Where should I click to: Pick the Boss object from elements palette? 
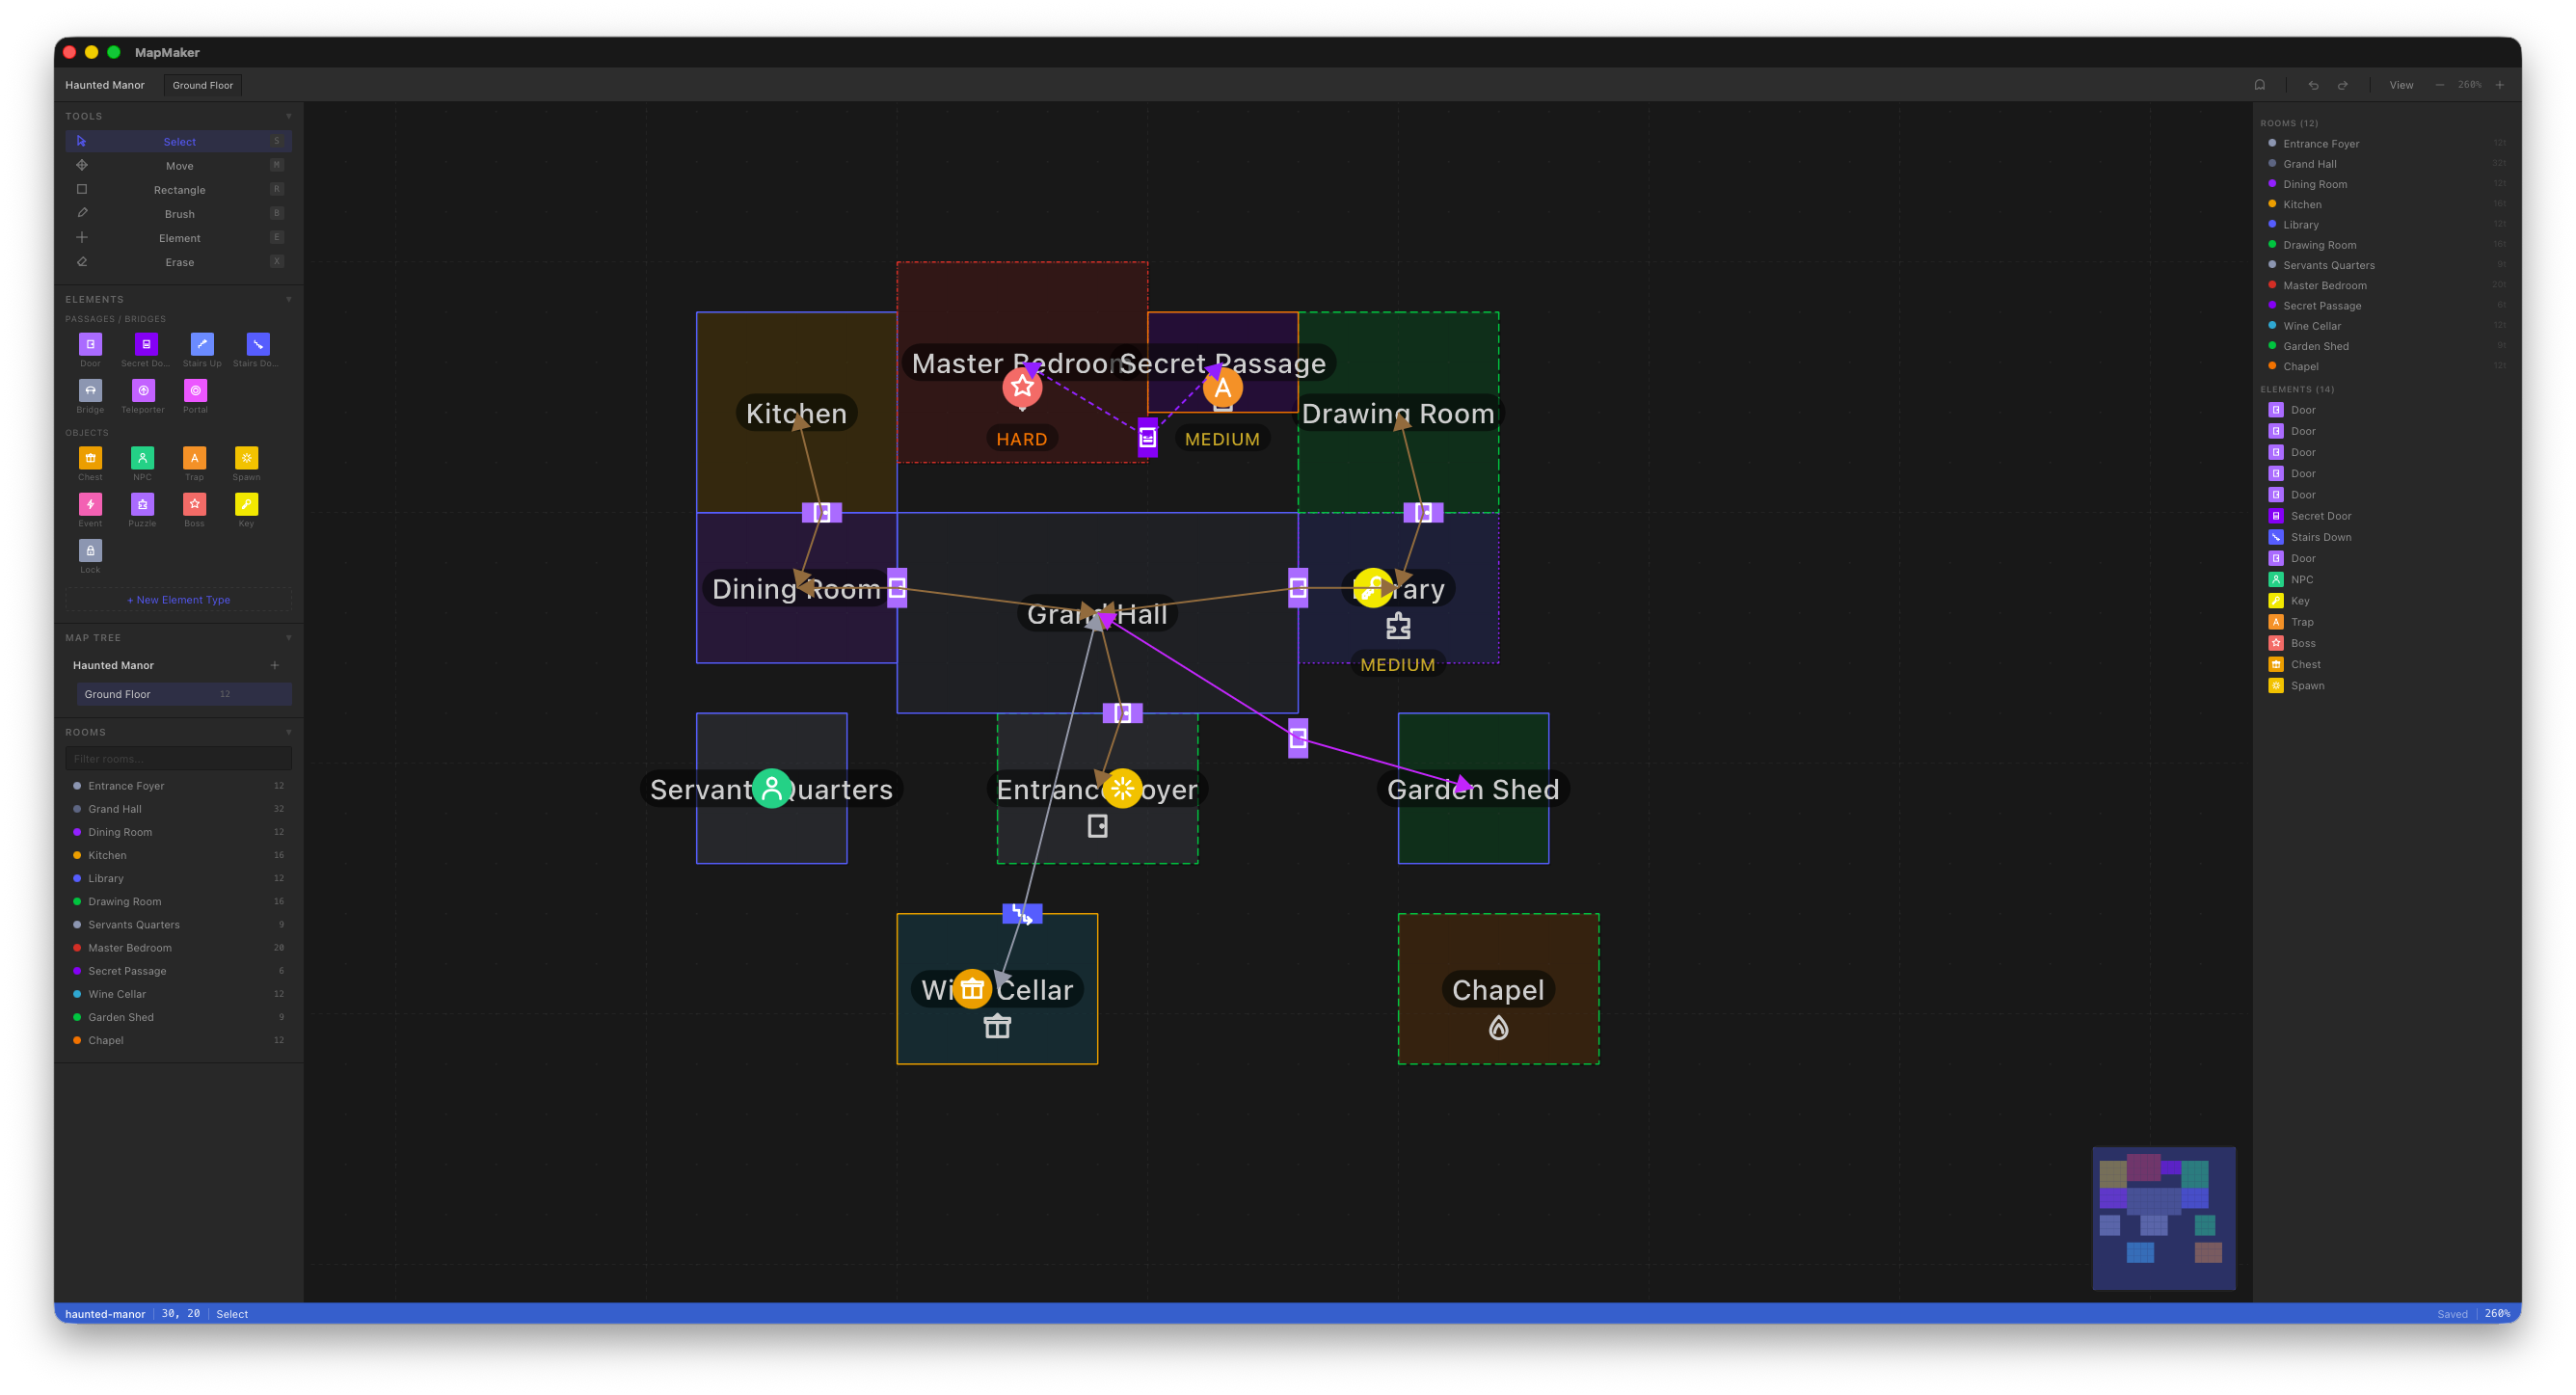click(194, 504)
